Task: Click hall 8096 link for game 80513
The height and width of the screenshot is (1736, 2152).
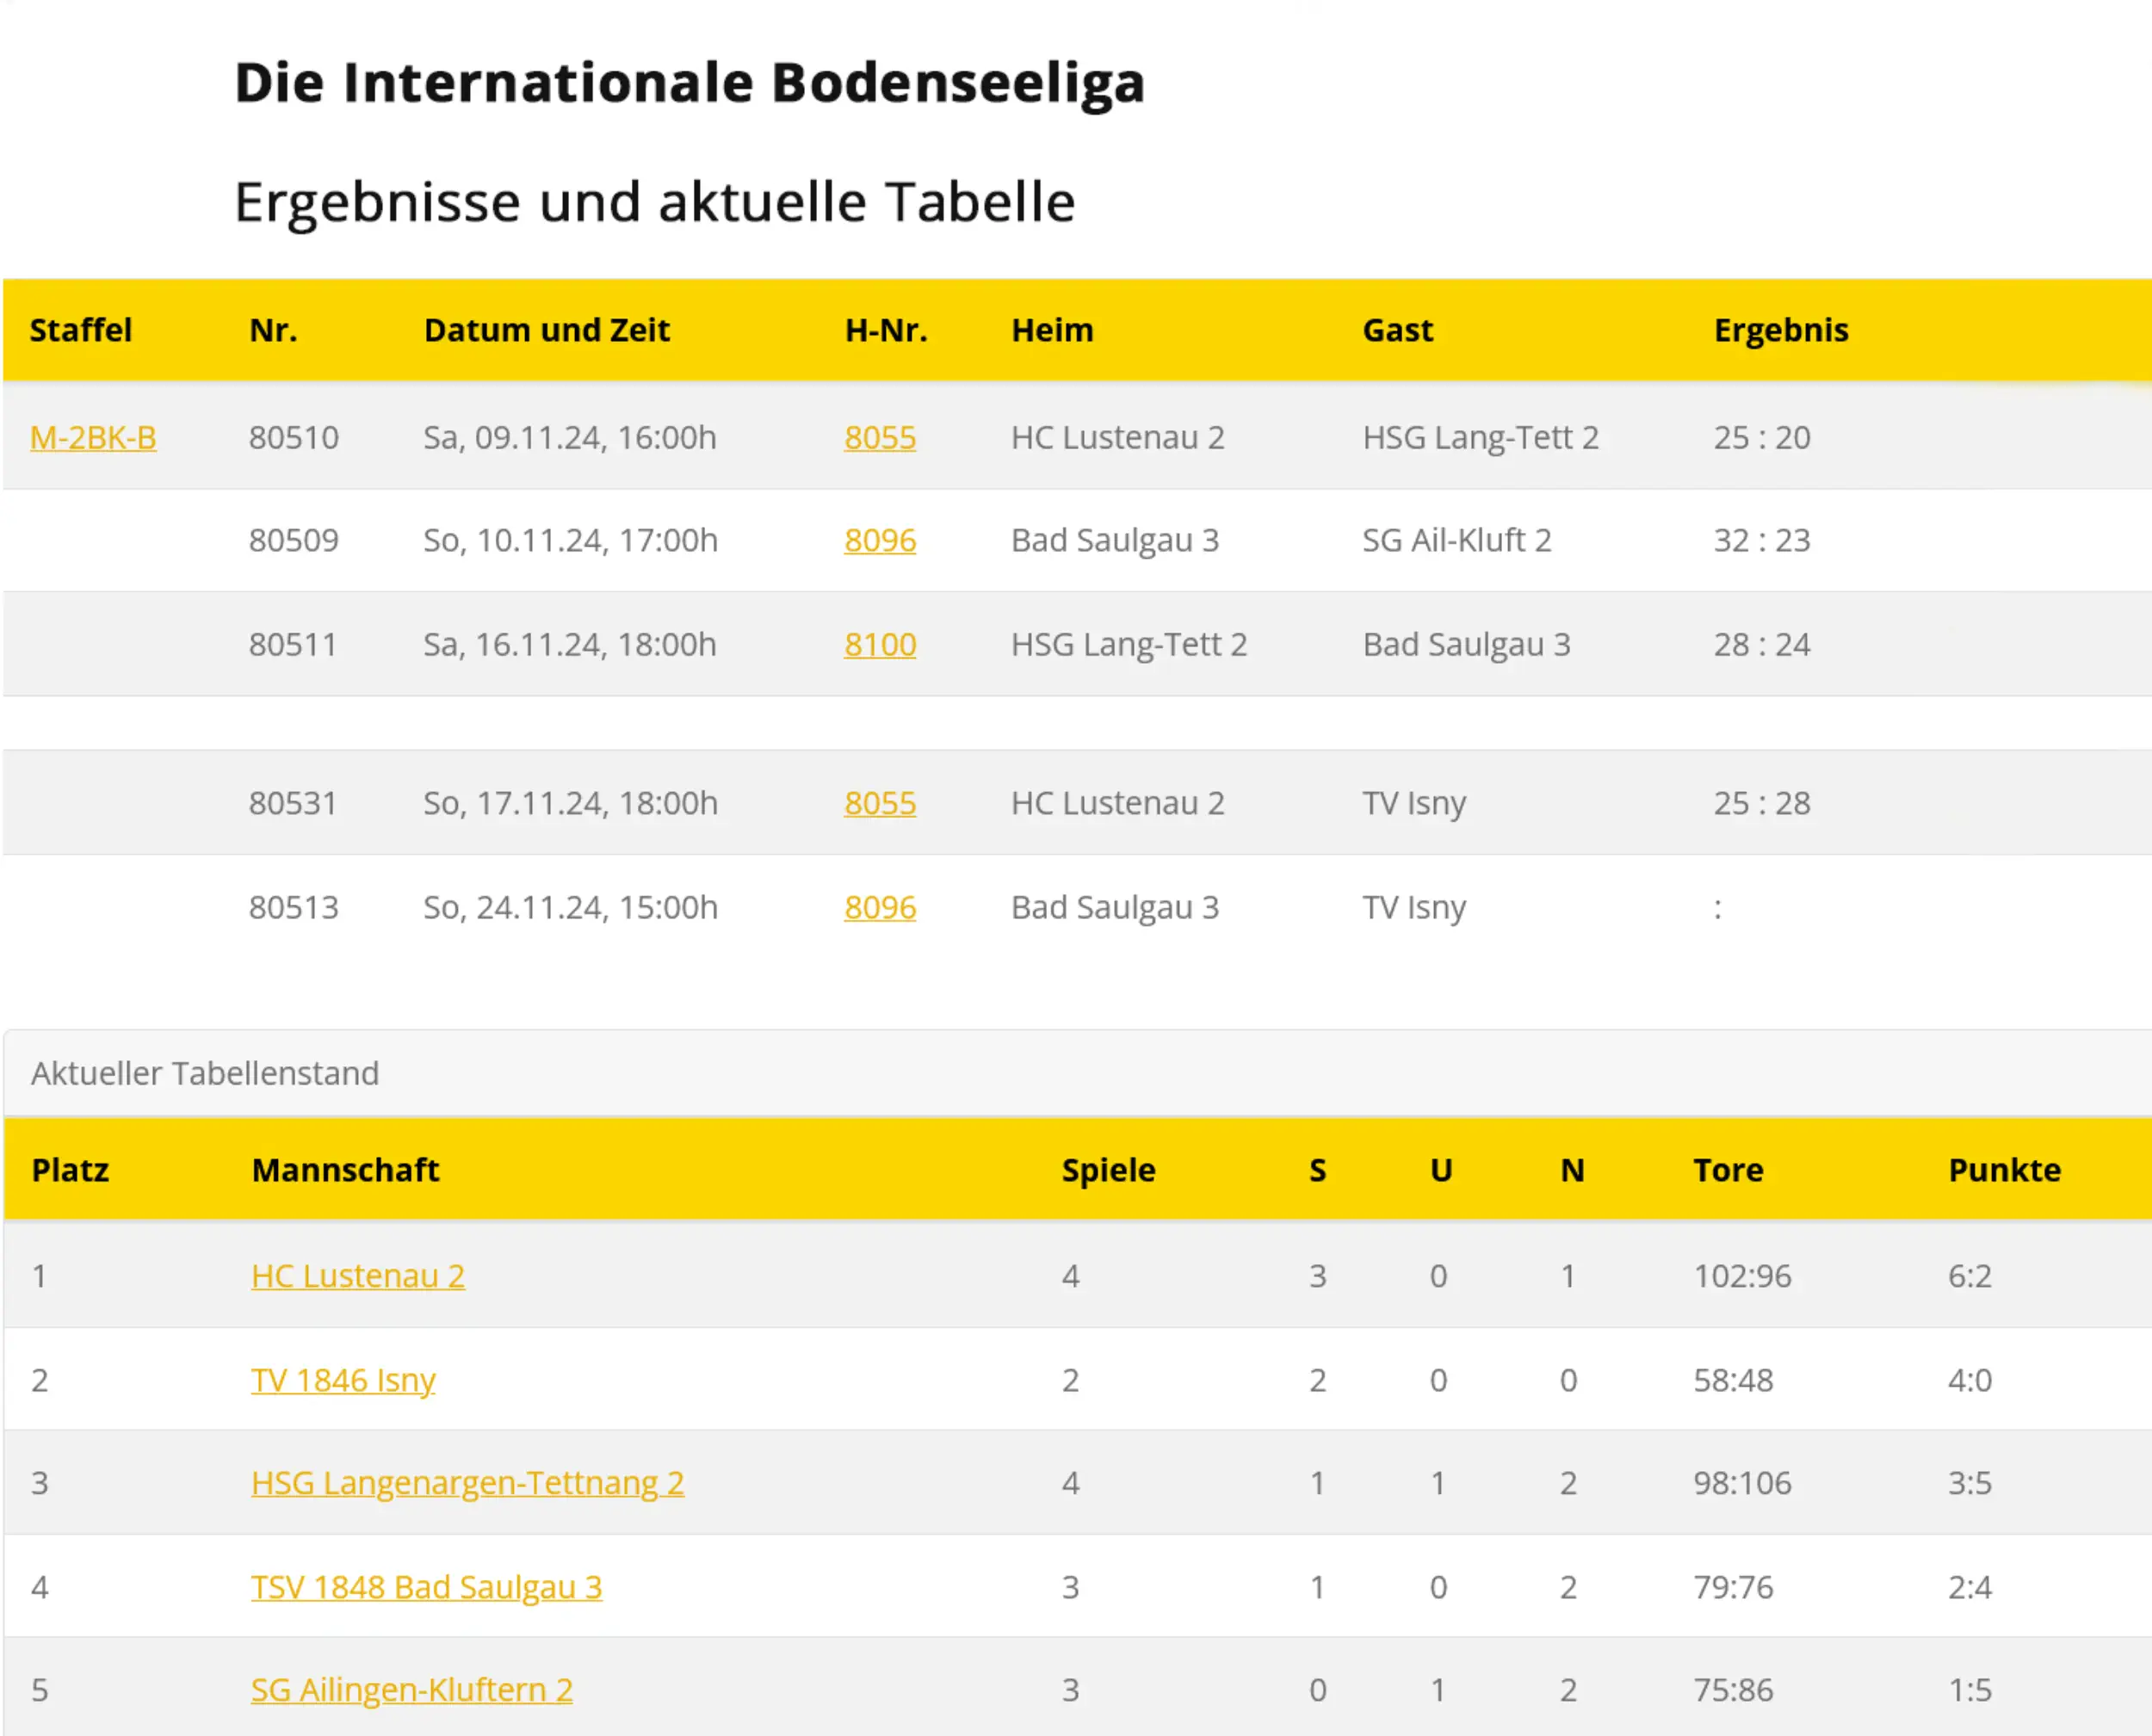Action: [x=879, y=907]
